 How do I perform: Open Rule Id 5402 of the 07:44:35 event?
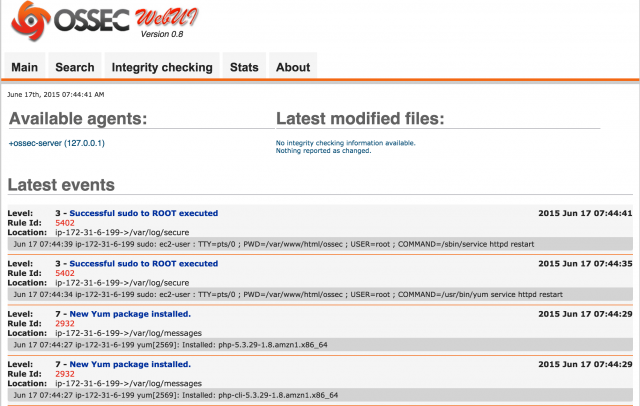(x=65, y=273)
